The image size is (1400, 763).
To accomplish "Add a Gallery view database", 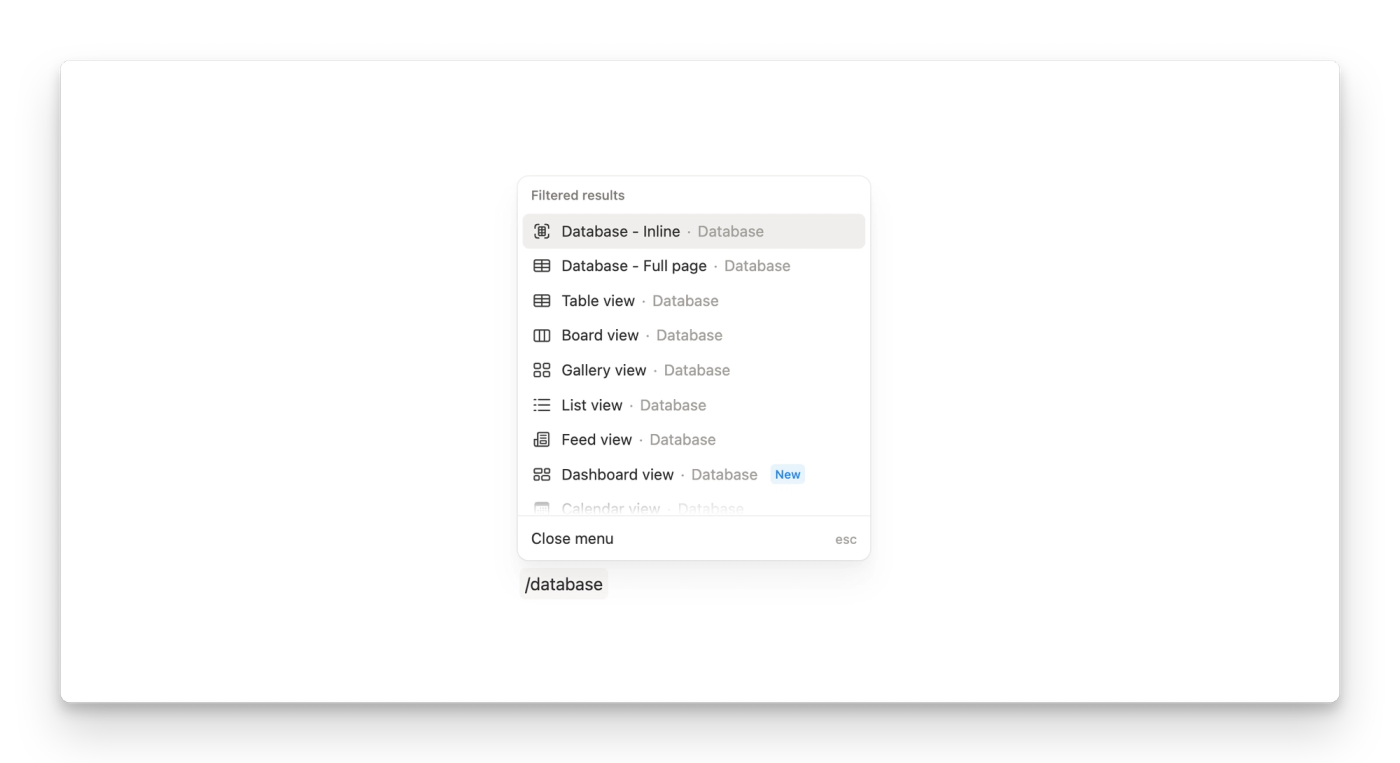I will click(x=694, y=370).
